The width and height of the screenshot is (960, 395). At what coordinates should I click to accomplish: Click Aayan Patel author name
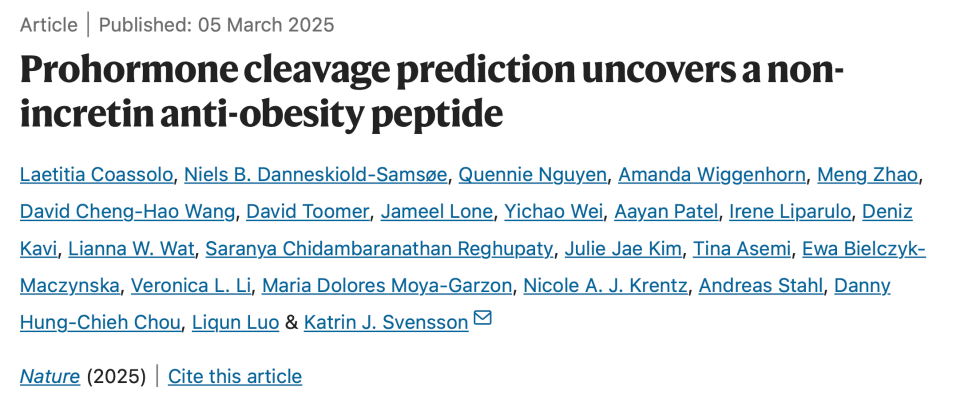[666, 212]
